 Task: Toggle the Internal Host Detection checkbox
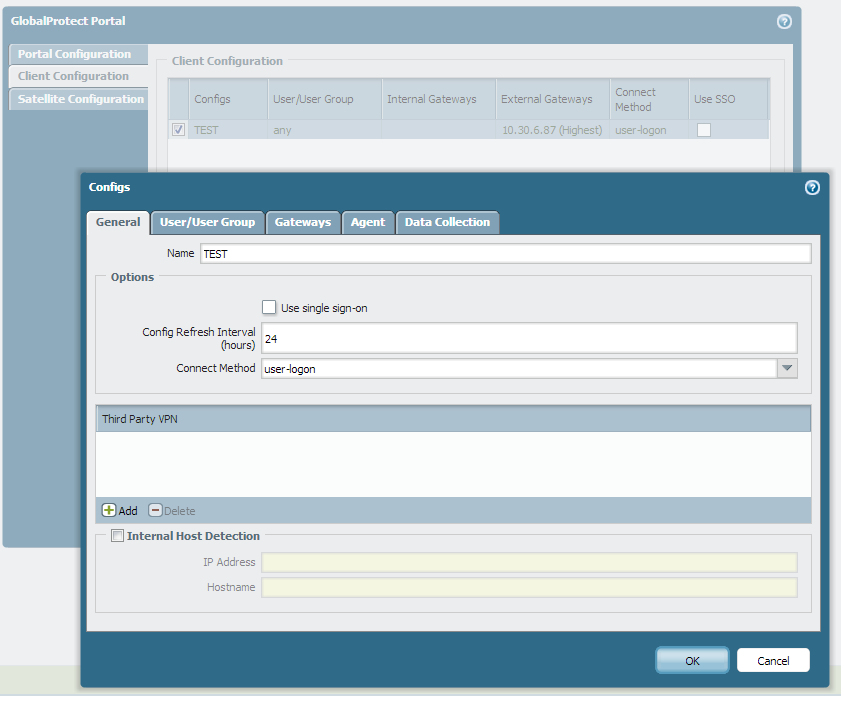117,536
